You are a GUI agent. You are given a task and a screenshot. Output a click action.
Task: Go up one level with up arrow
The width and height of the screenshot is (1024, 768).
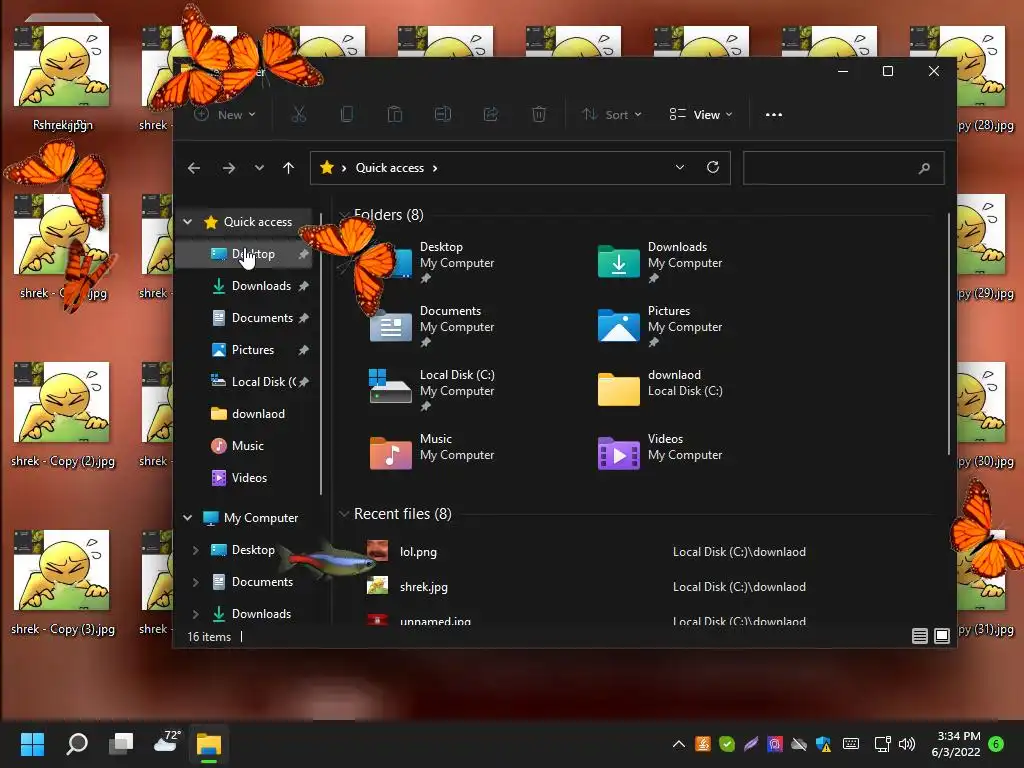pyautogui.click(x=289, y=168)
